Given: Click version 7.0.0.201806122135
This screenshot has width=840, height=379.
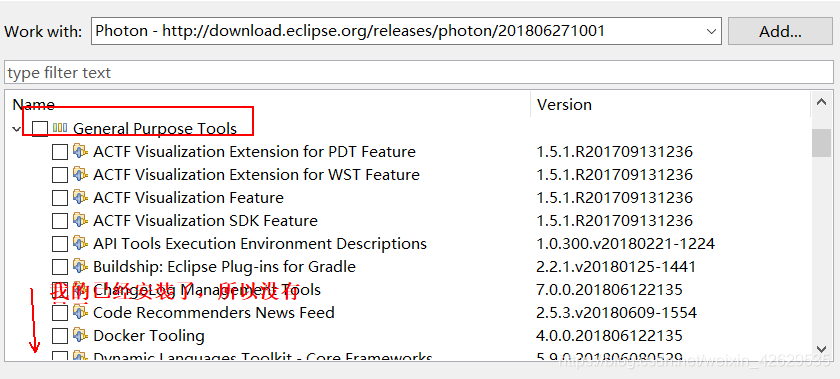Looking at the screenshot, I should coord(610,290).
